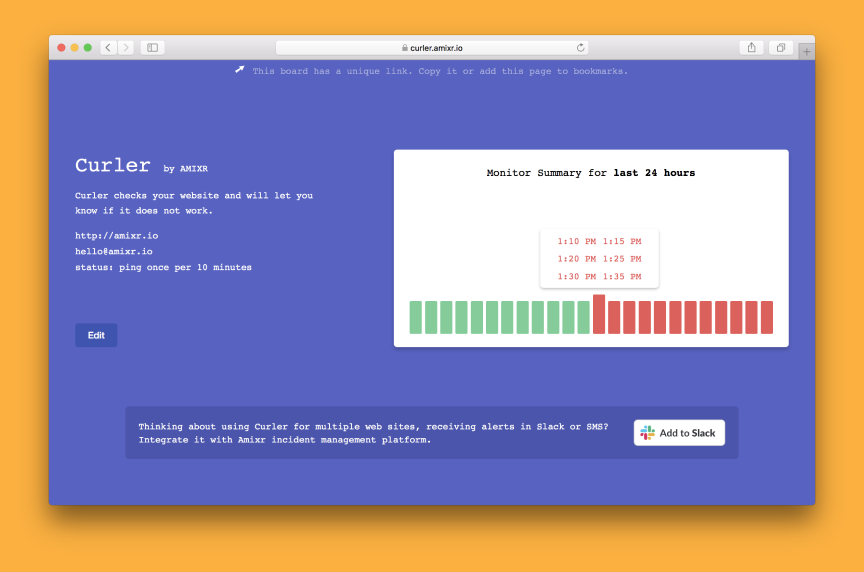This screenshot has width=864, height=572.
Task: Close the Safari window with red button
Action: (61, 48)
